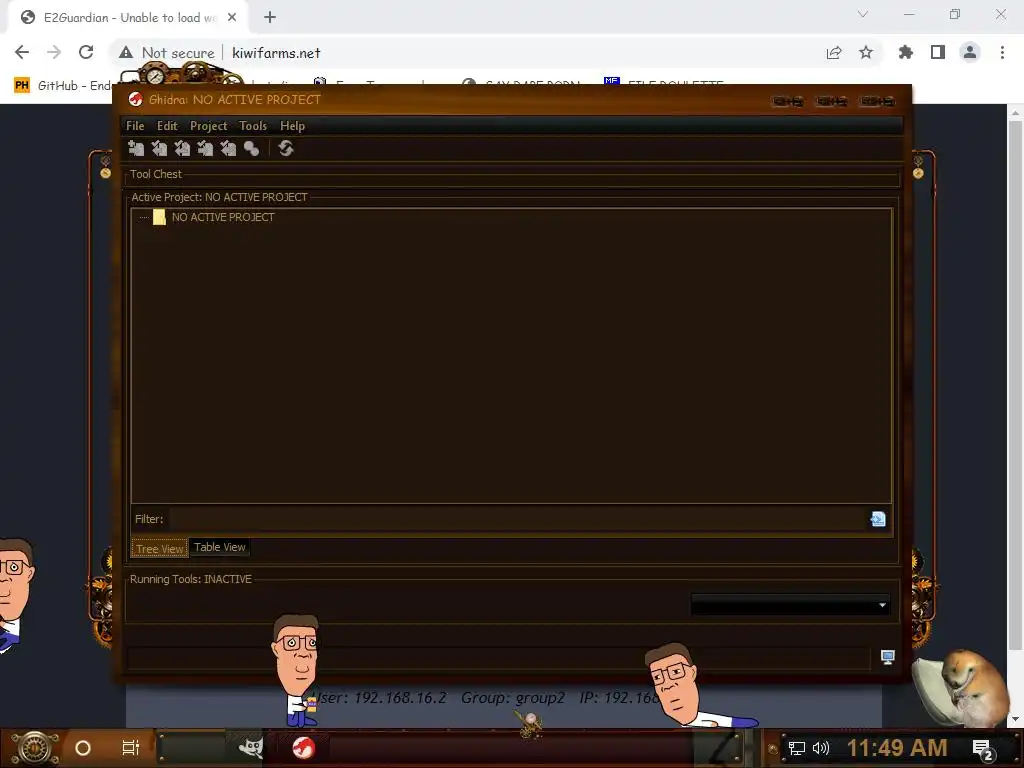Open GIMP from the taskbar
Viewport: 1024px width, 768px height.
pyautogui.click(x=251, y=748)
